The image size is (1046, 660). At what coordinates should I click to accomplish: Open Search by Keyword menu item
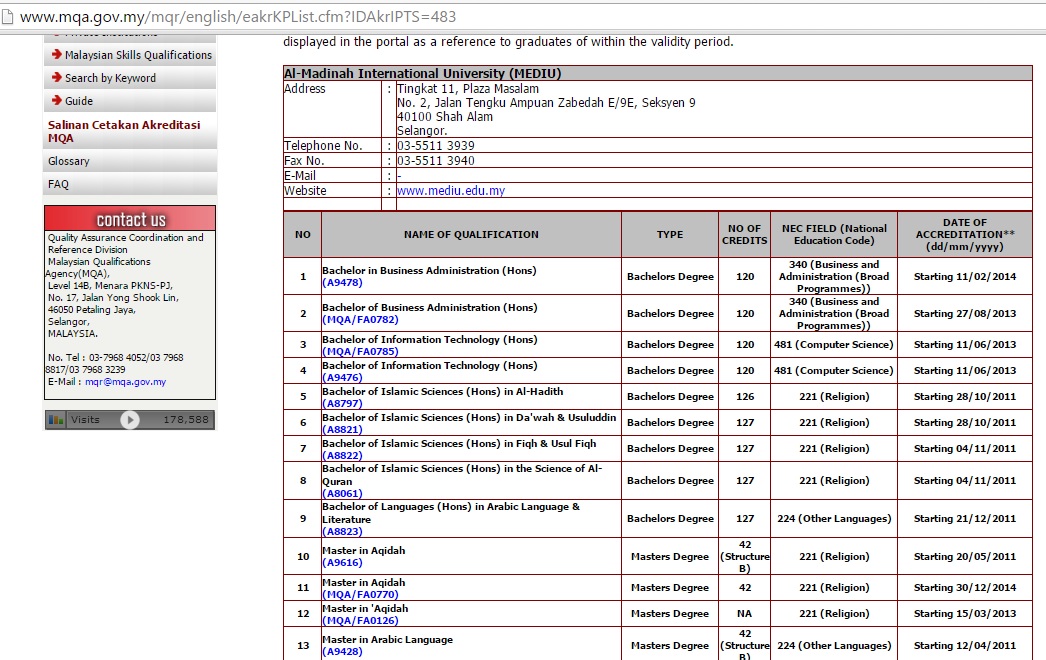110,78
